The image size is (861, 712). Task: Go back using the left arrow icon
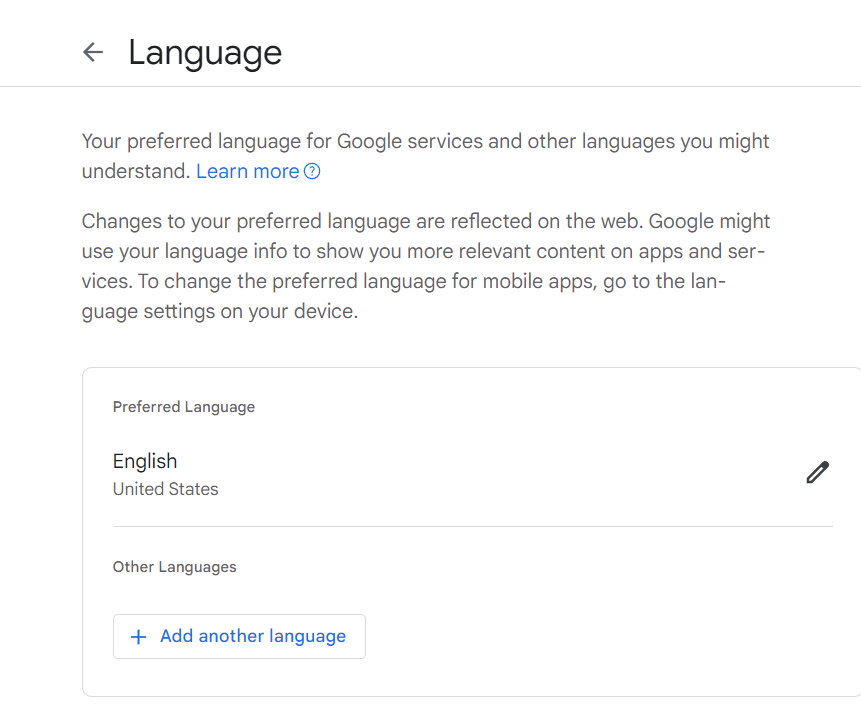[x=93, y=52]
